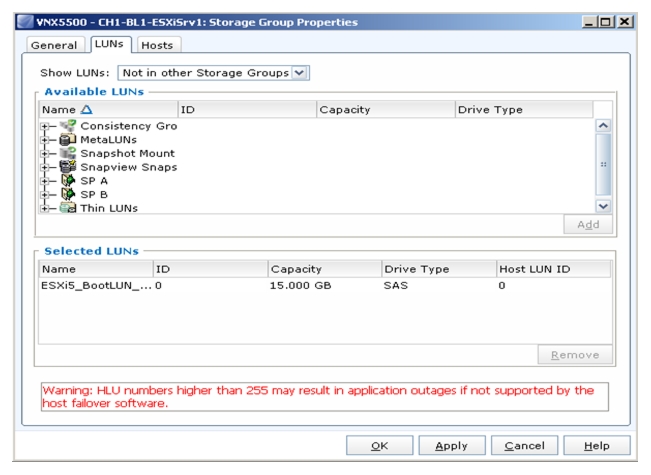Select the ESXi5_BootLUN row in Selected LUNs
This screenshot has width=651, height=475.
325,286
